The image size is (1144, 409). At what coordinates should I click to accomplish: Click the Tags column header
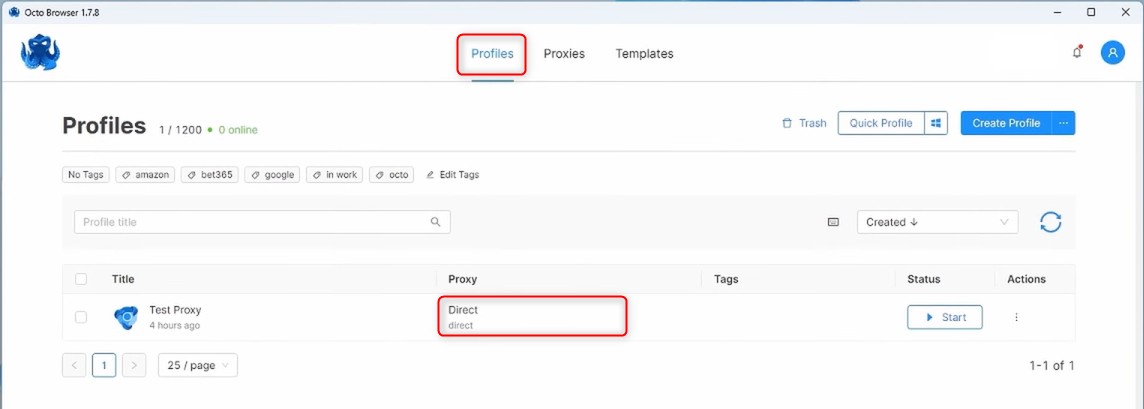coord(726,279)
